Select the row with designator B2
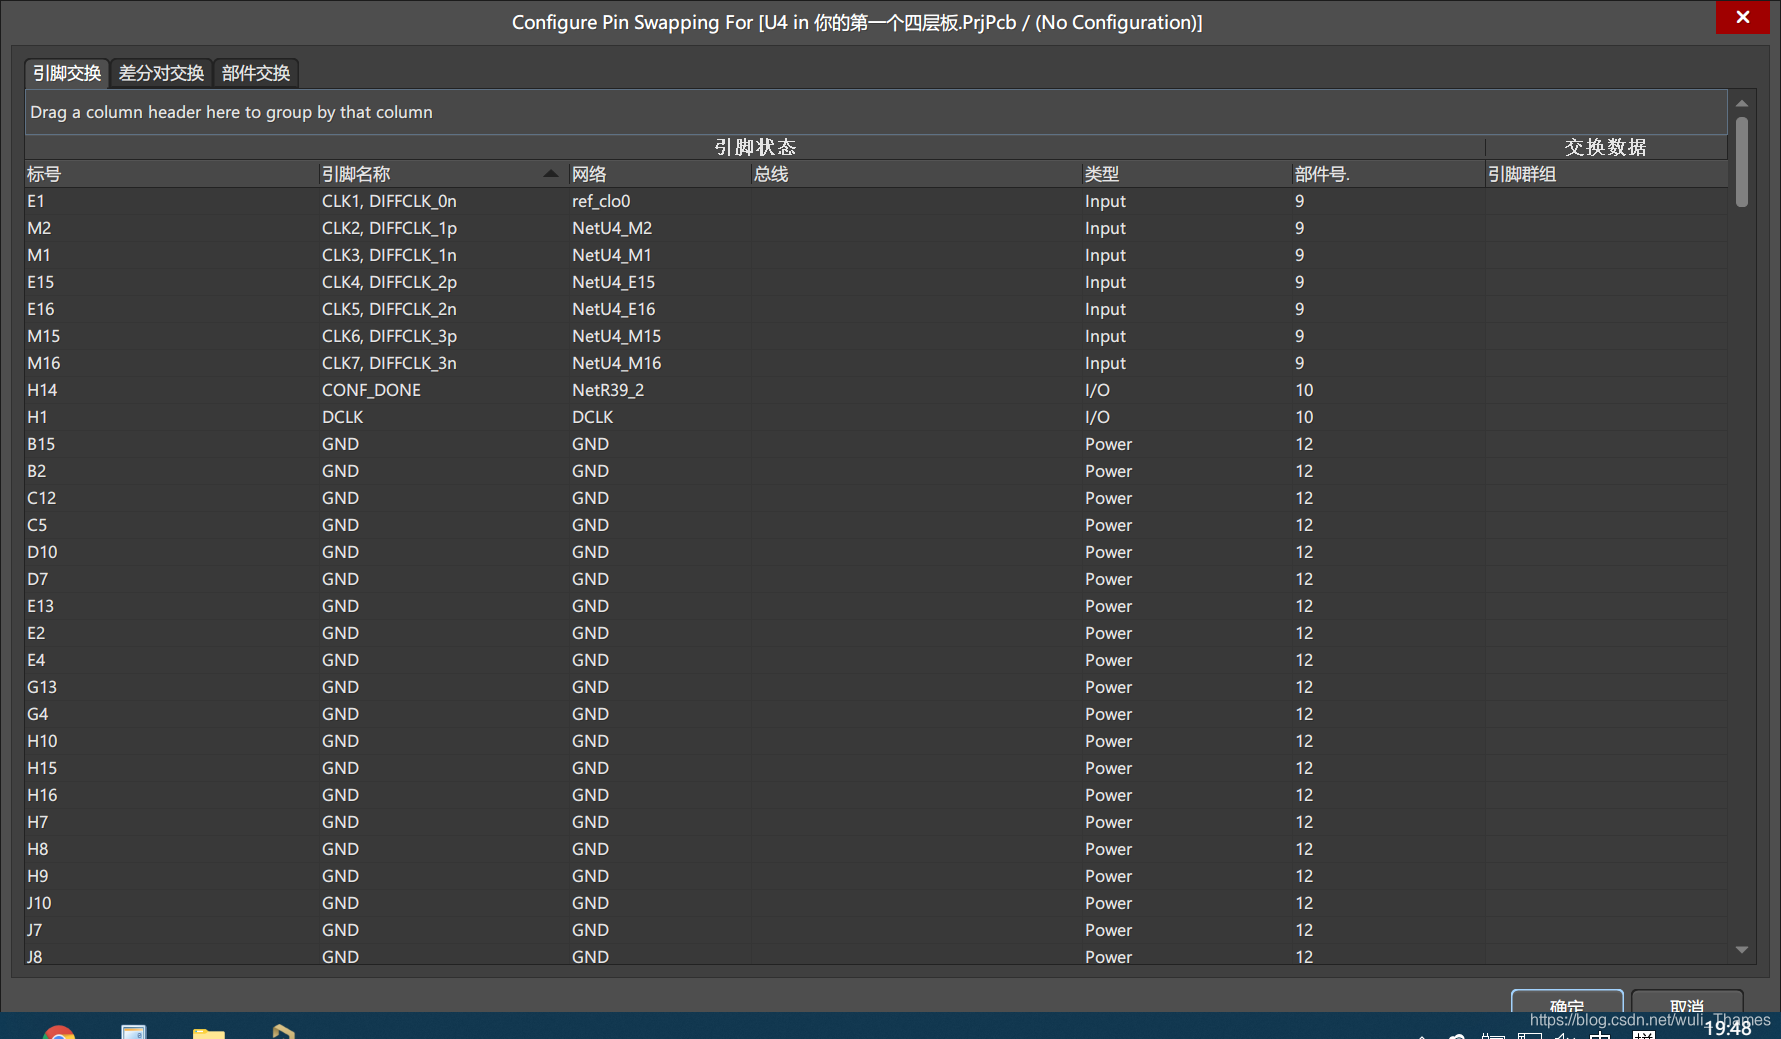1781x1039 pixels. 876,471
